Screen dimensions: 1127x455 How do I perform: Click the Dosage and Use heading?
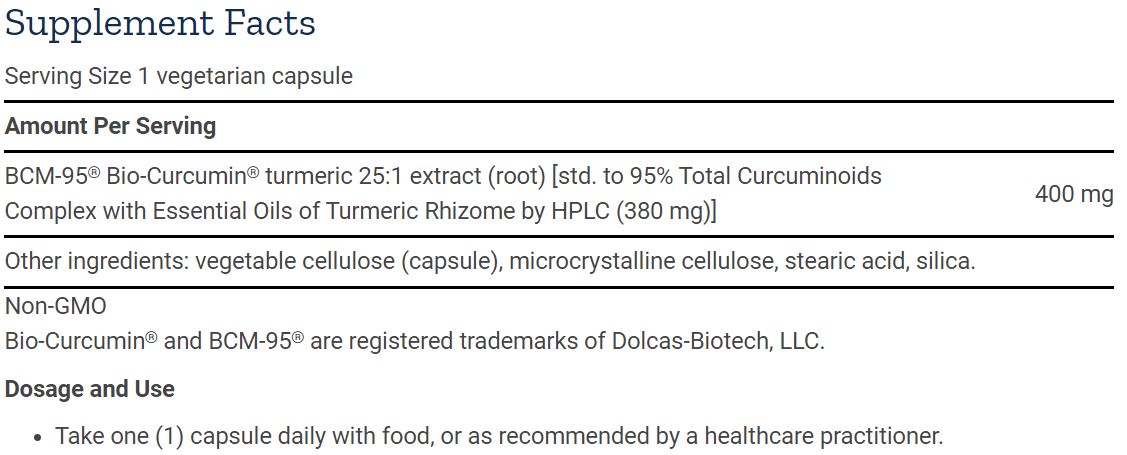90,389
